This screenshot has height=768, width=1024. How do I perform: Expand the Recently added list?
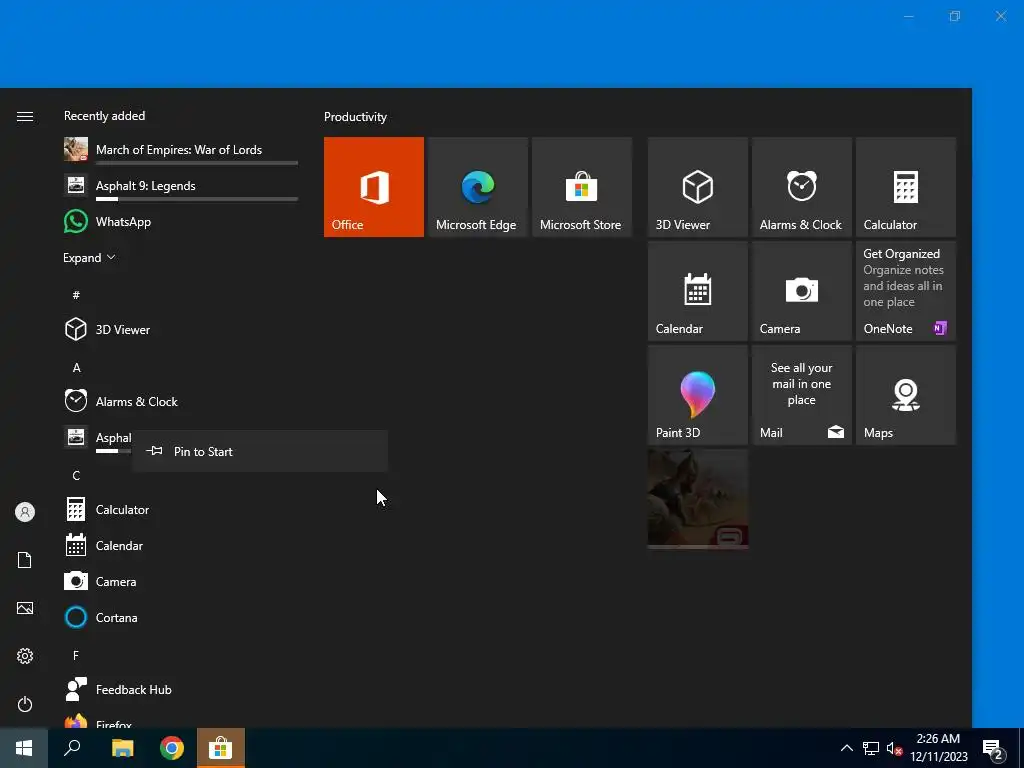coord(89,258)
